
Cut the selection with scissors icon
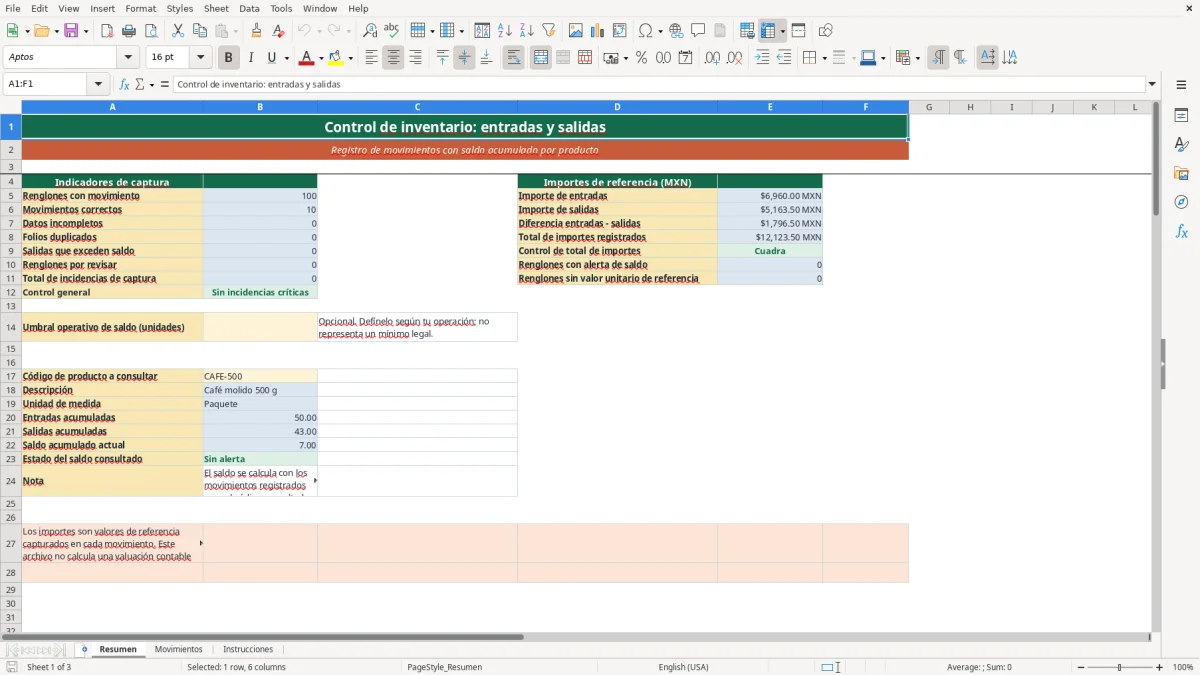pyautogui.click(x=178, y=31)
